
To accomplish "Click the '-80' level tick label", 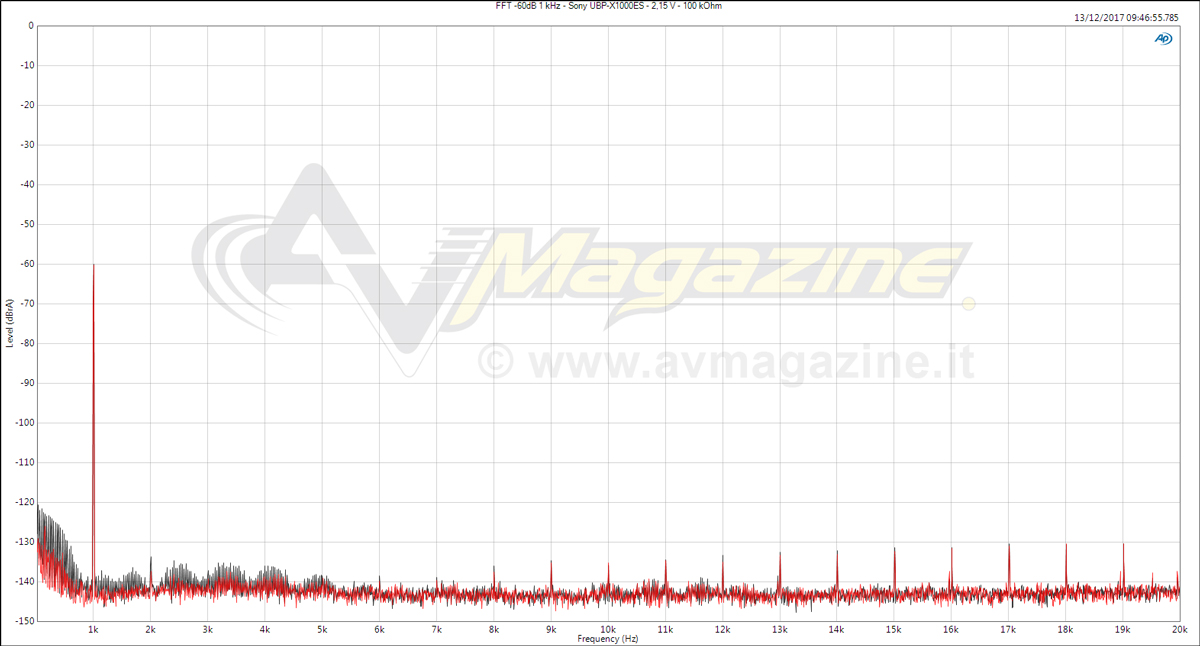I will point(27,343).
